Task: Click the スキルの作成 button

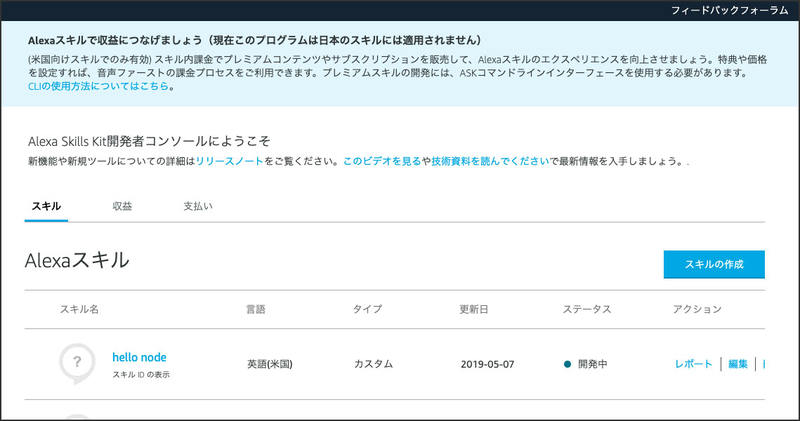Action: pyautogui.click(x=714, y=264)
